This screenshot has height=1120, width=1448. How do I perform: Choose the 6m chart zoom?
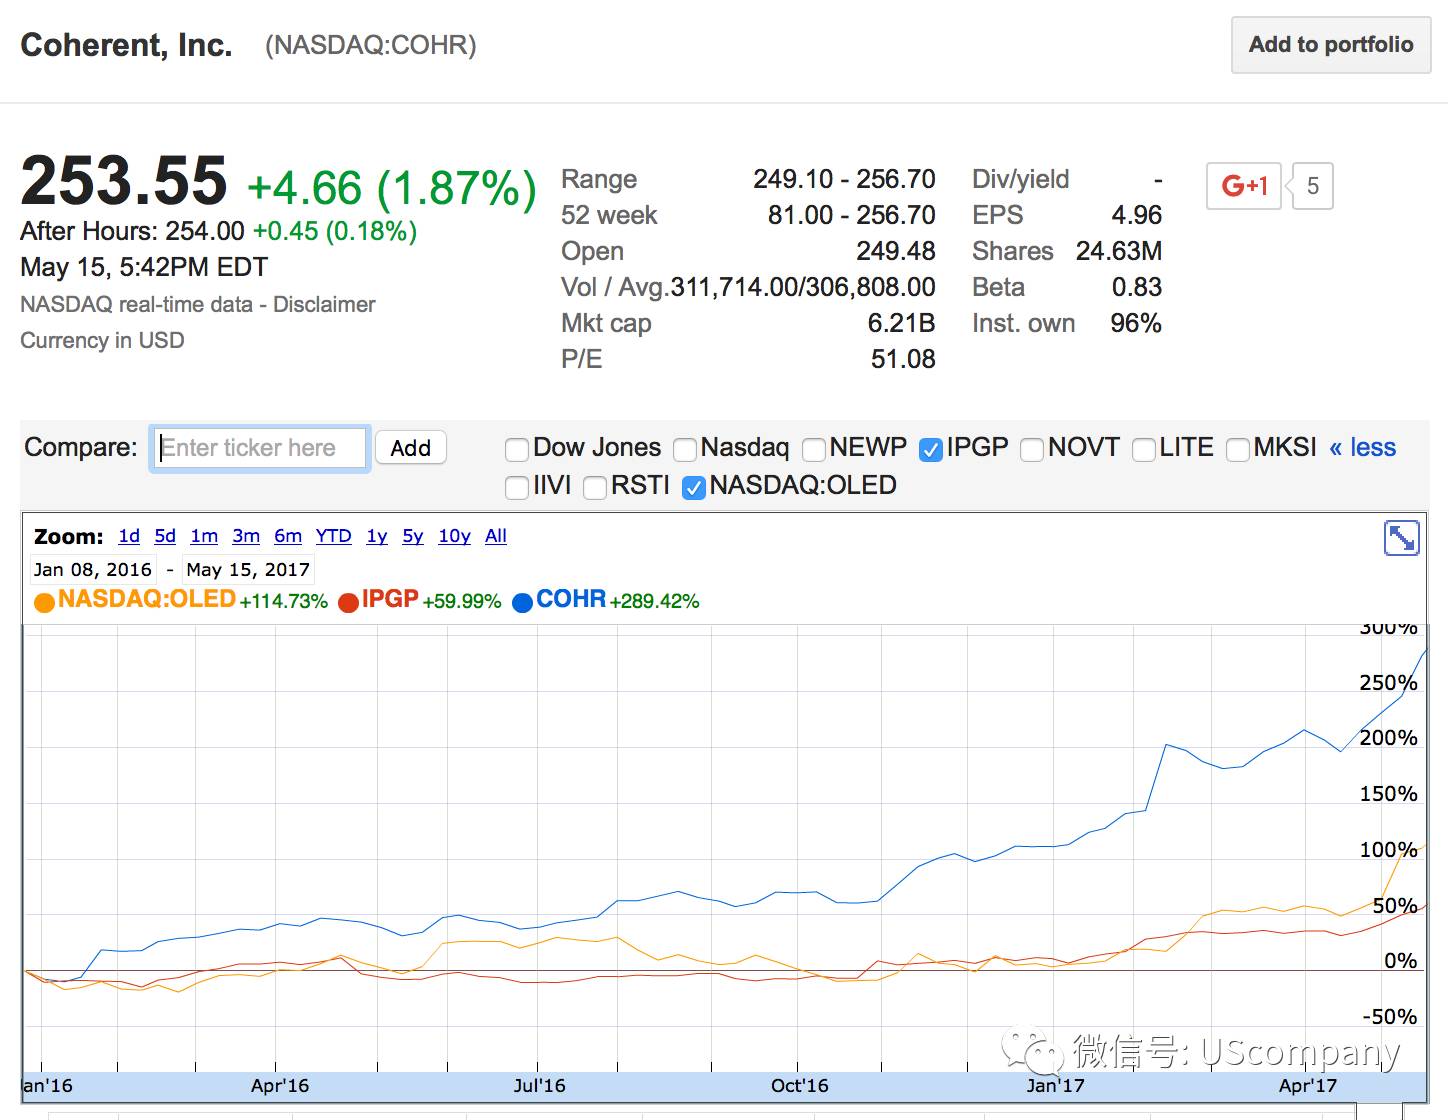(288, 536)
